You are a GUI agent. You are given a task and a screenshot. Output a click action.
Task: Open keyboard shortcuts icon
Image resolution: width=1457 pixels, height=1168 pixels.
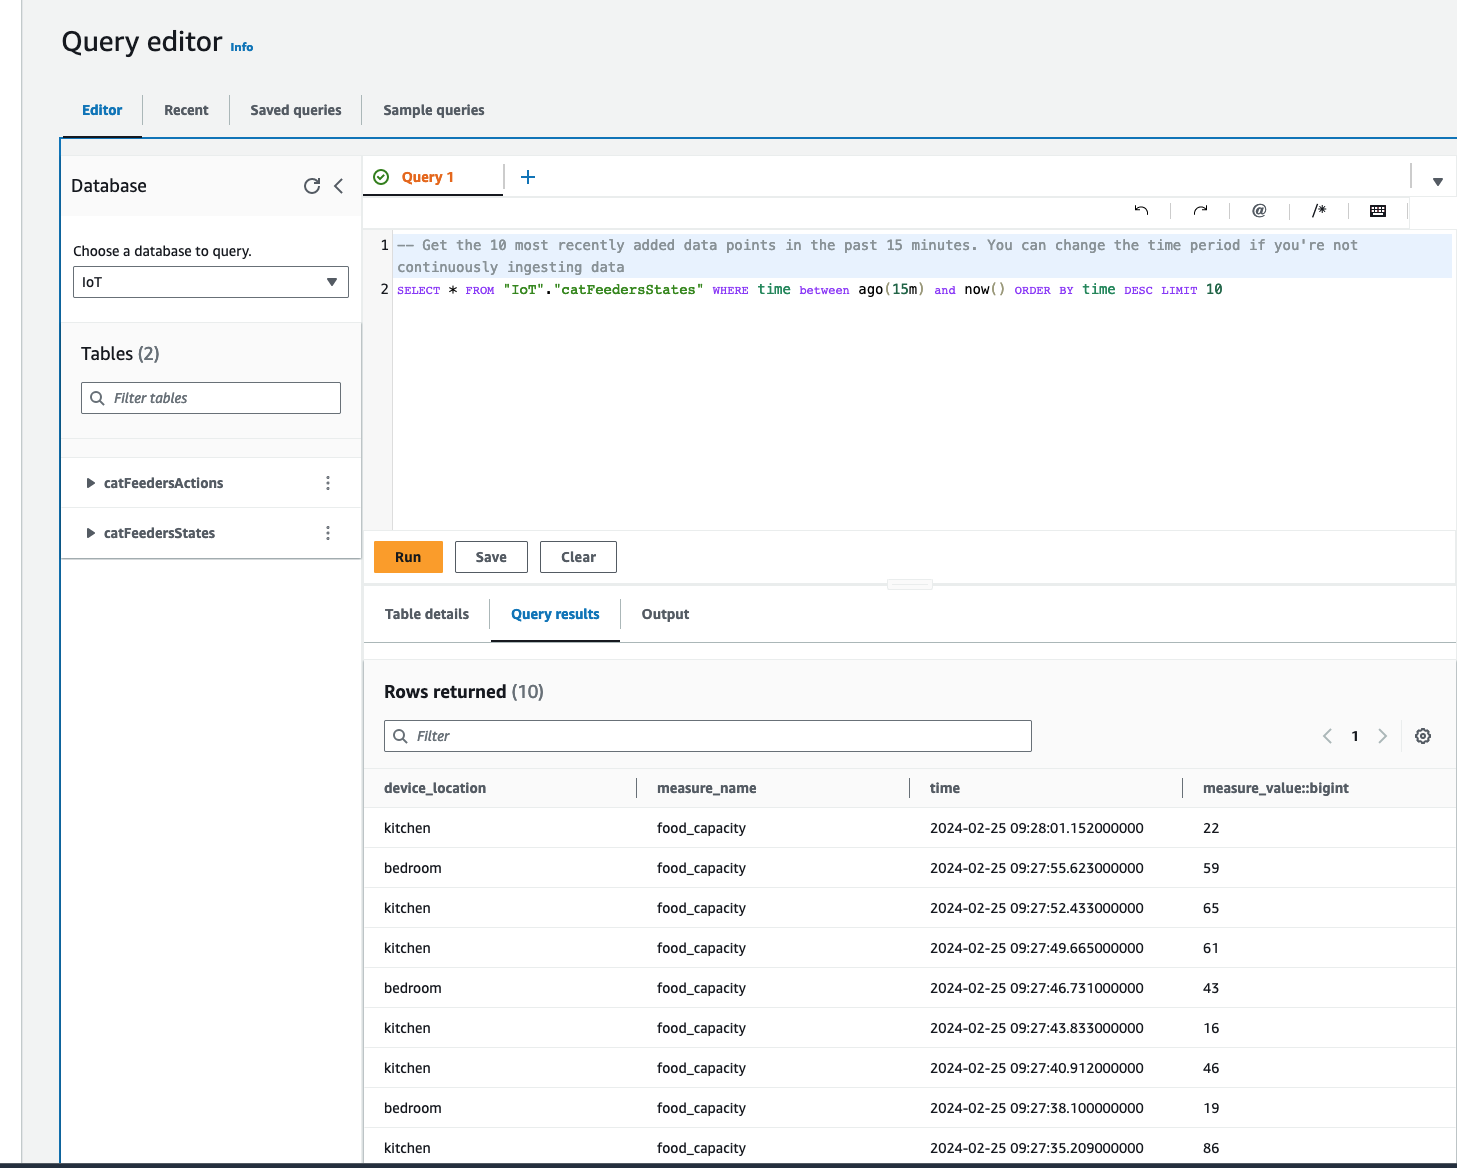1378,210
